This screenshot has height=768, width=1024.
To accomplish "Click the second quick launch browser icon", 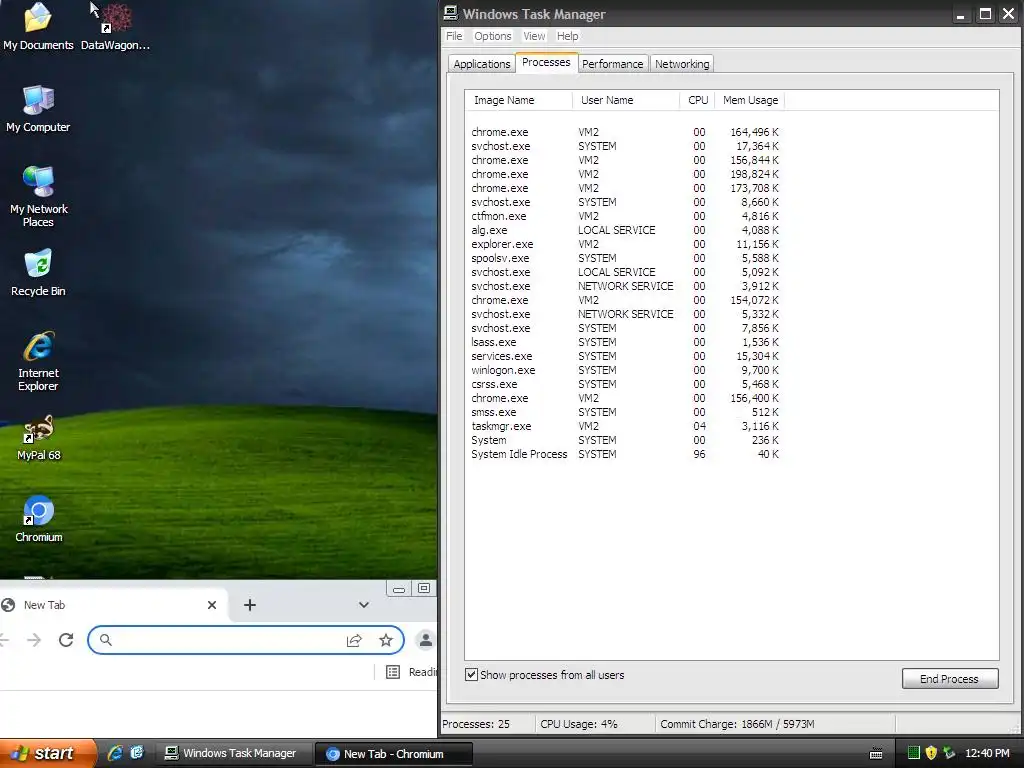I will [x=136, y=753].
